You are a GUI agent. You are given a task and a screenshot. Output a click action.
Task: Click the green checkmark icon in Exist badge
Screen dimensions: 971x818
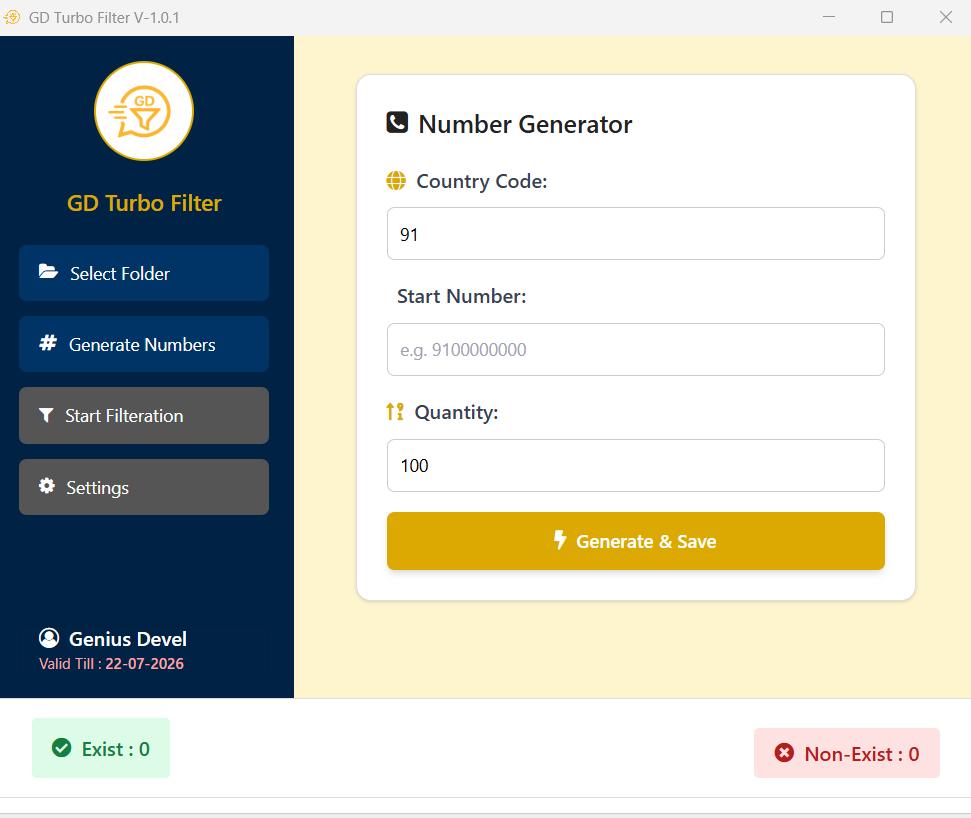pos(61,748)
